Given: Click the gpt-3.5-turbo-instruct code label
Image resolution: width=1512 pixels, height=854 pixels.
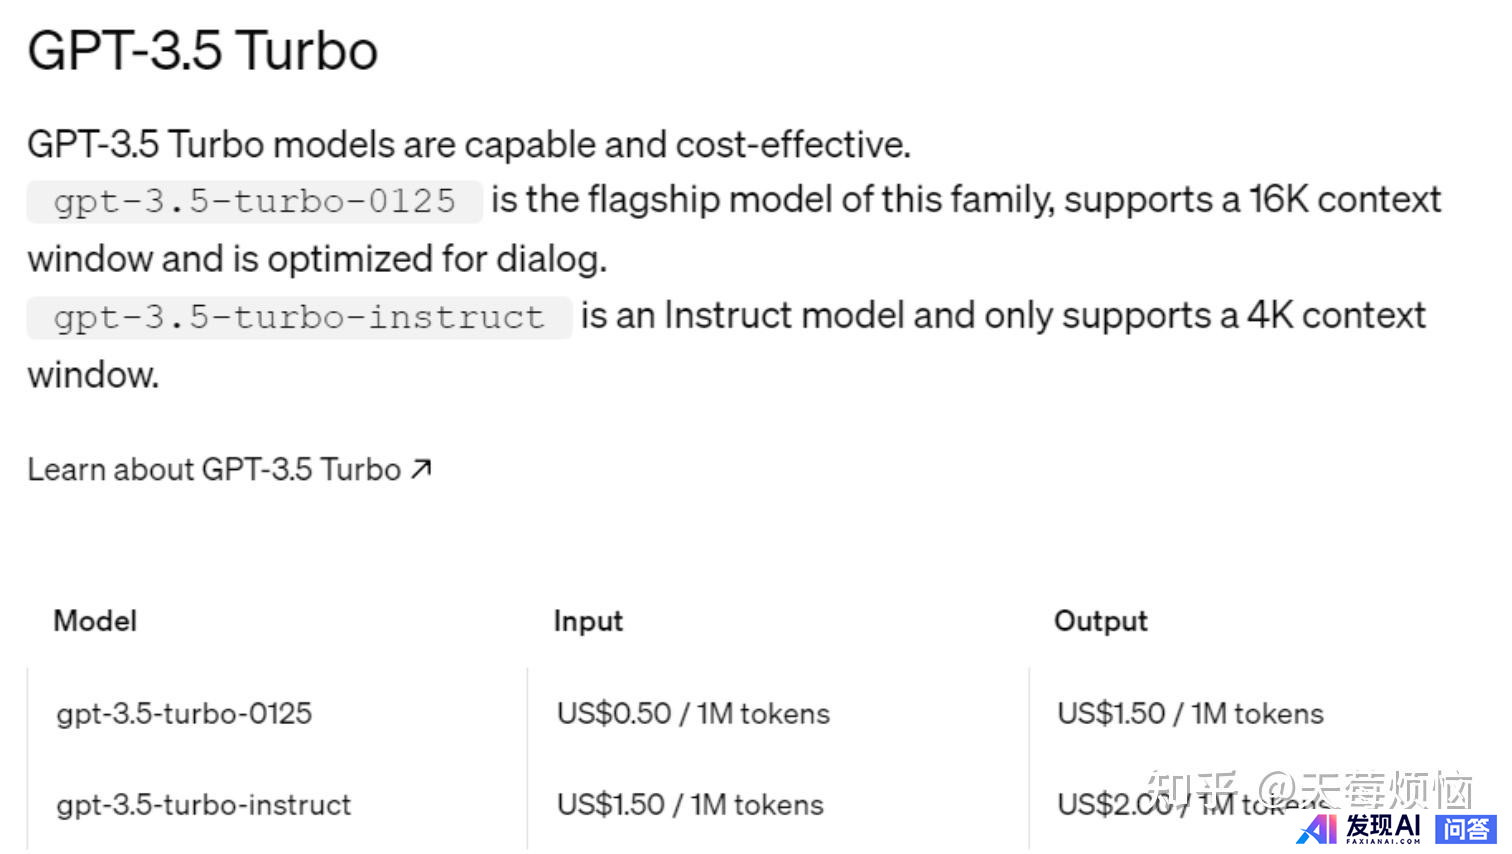Looking at the screenshot, I should tap(299, 317).
